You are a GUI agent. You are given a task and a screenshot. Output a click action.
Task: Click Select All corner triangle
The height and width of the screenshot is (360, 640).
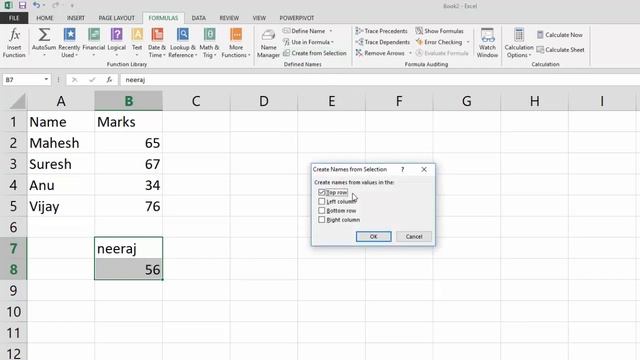[18, 101]
